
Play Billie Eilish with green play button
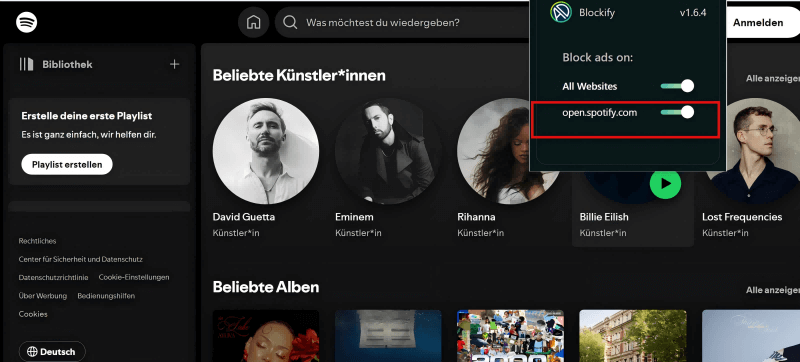click(665, 183)
